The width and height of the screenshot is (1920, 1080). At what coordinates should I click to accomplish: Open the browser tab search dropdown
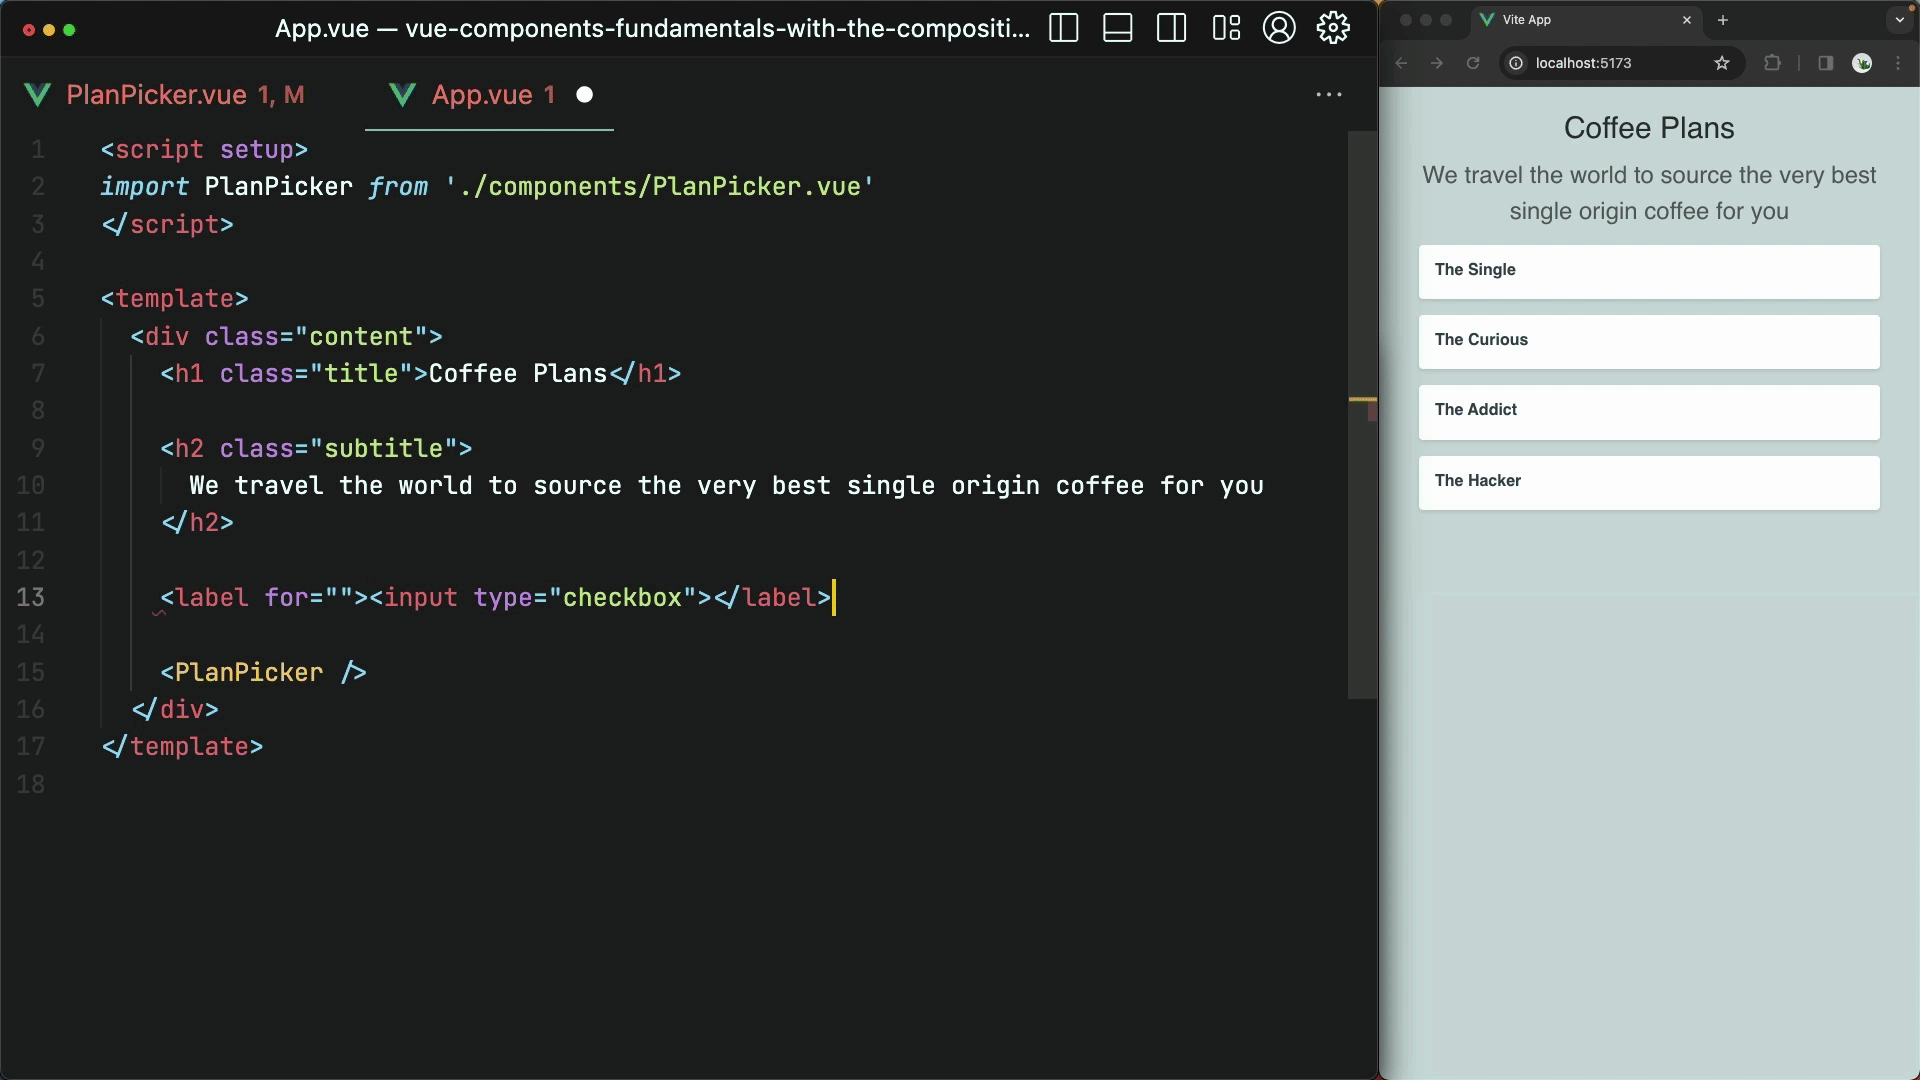pyautogui.click(x=1900, y=20)
